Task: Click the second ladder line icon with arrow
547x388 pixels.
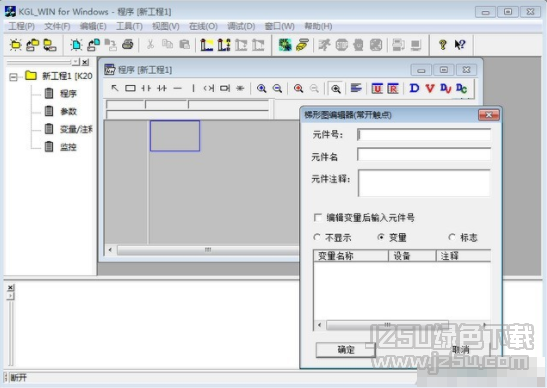Action: 224,45
